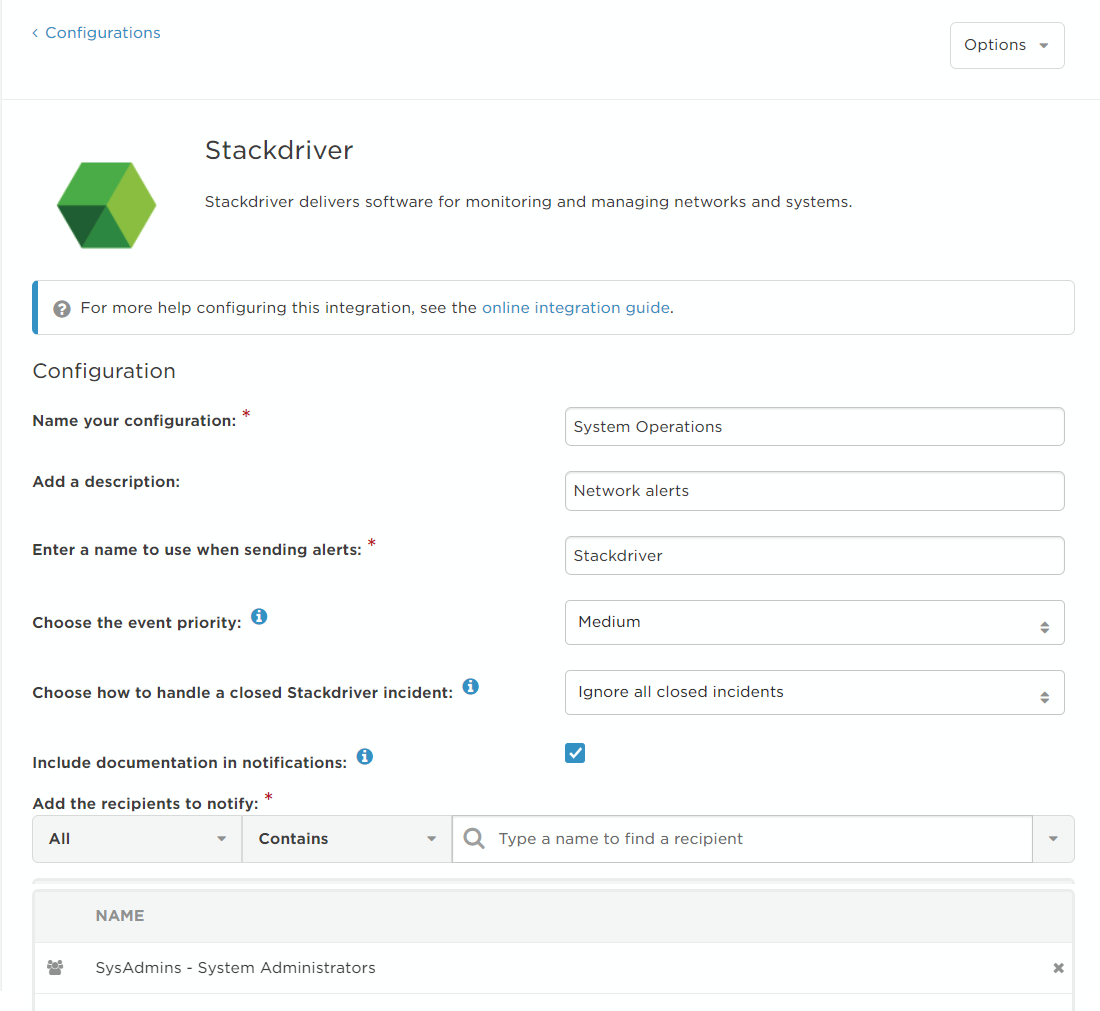The image size is (1100, 1011).
Task: Remove SysAdmins recipient with the x icon
Action: [1059, 968]
